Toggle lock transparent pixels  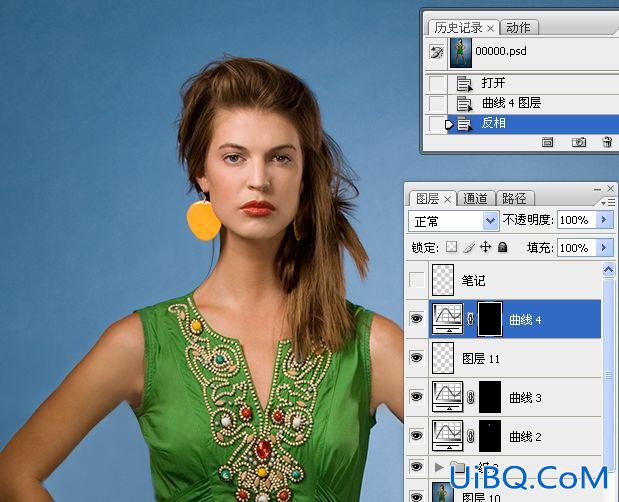coord(452,247)
